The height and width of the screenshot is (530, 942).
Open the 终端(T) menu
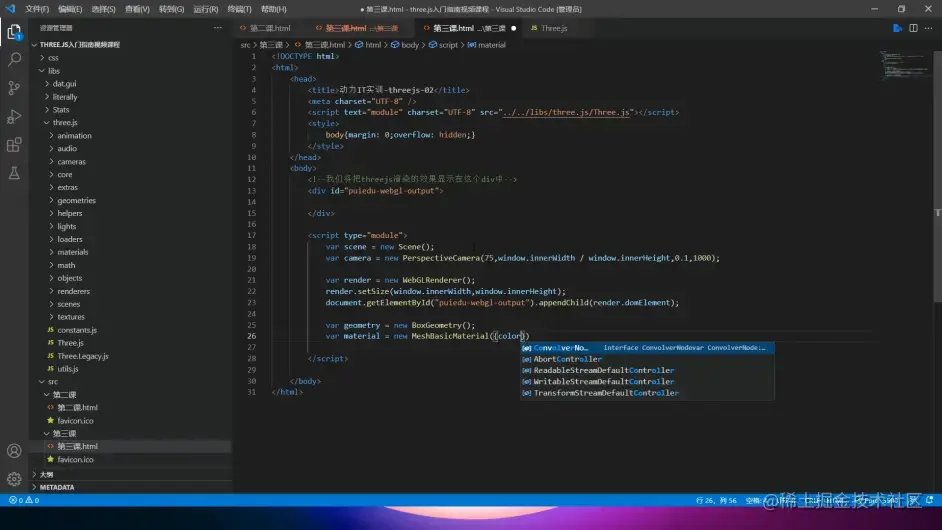tap(239, 9)
